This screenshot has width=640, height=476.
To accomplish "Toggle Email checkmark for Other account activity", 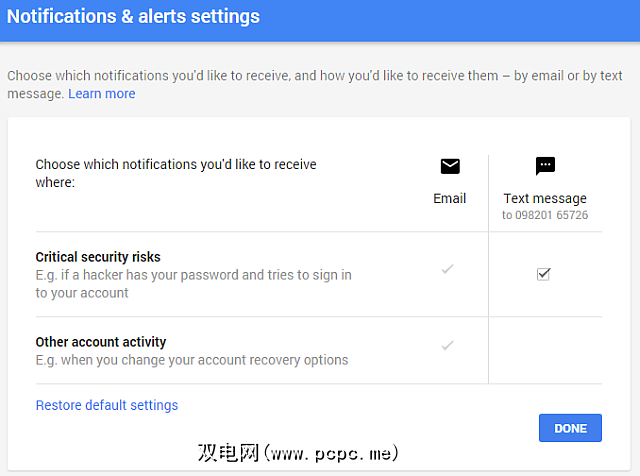I will click(x=448, y=346).
